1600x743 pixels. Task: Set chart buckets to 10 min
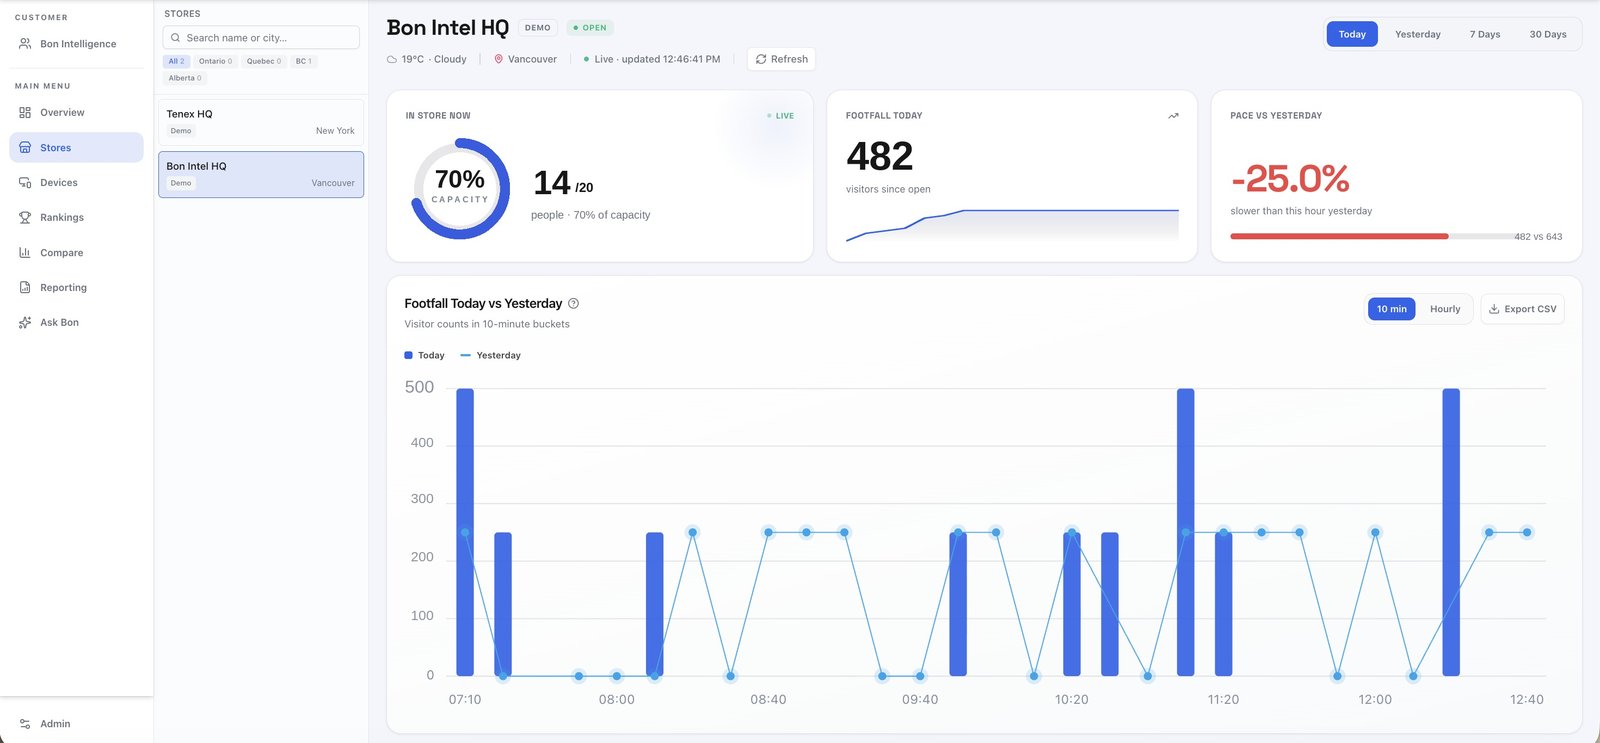pos(1391,309)
